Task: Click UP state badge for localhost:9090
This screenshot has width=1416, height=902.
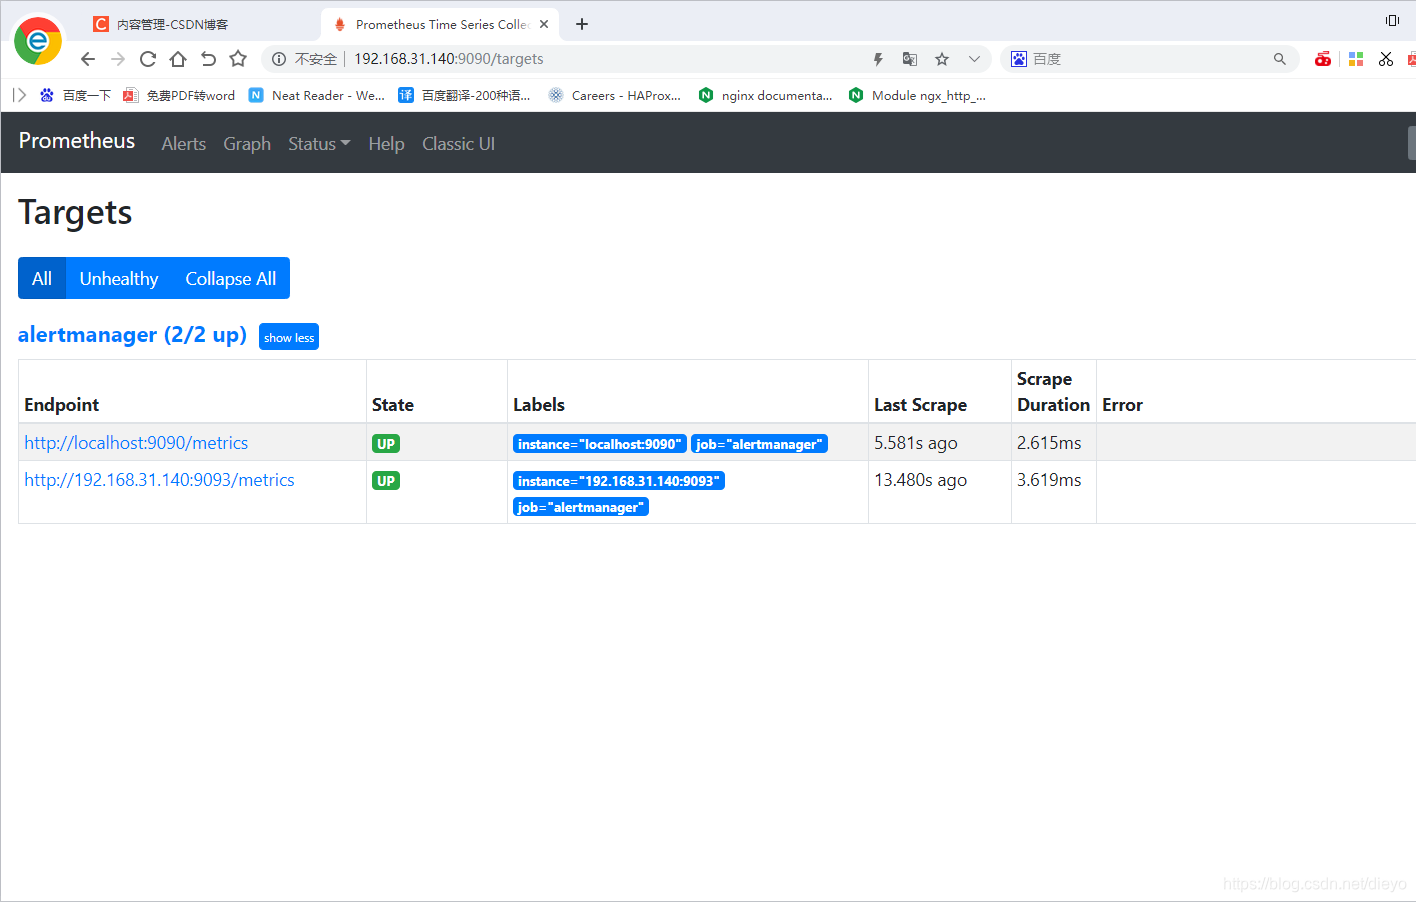Action: click(x=386, y=444)
